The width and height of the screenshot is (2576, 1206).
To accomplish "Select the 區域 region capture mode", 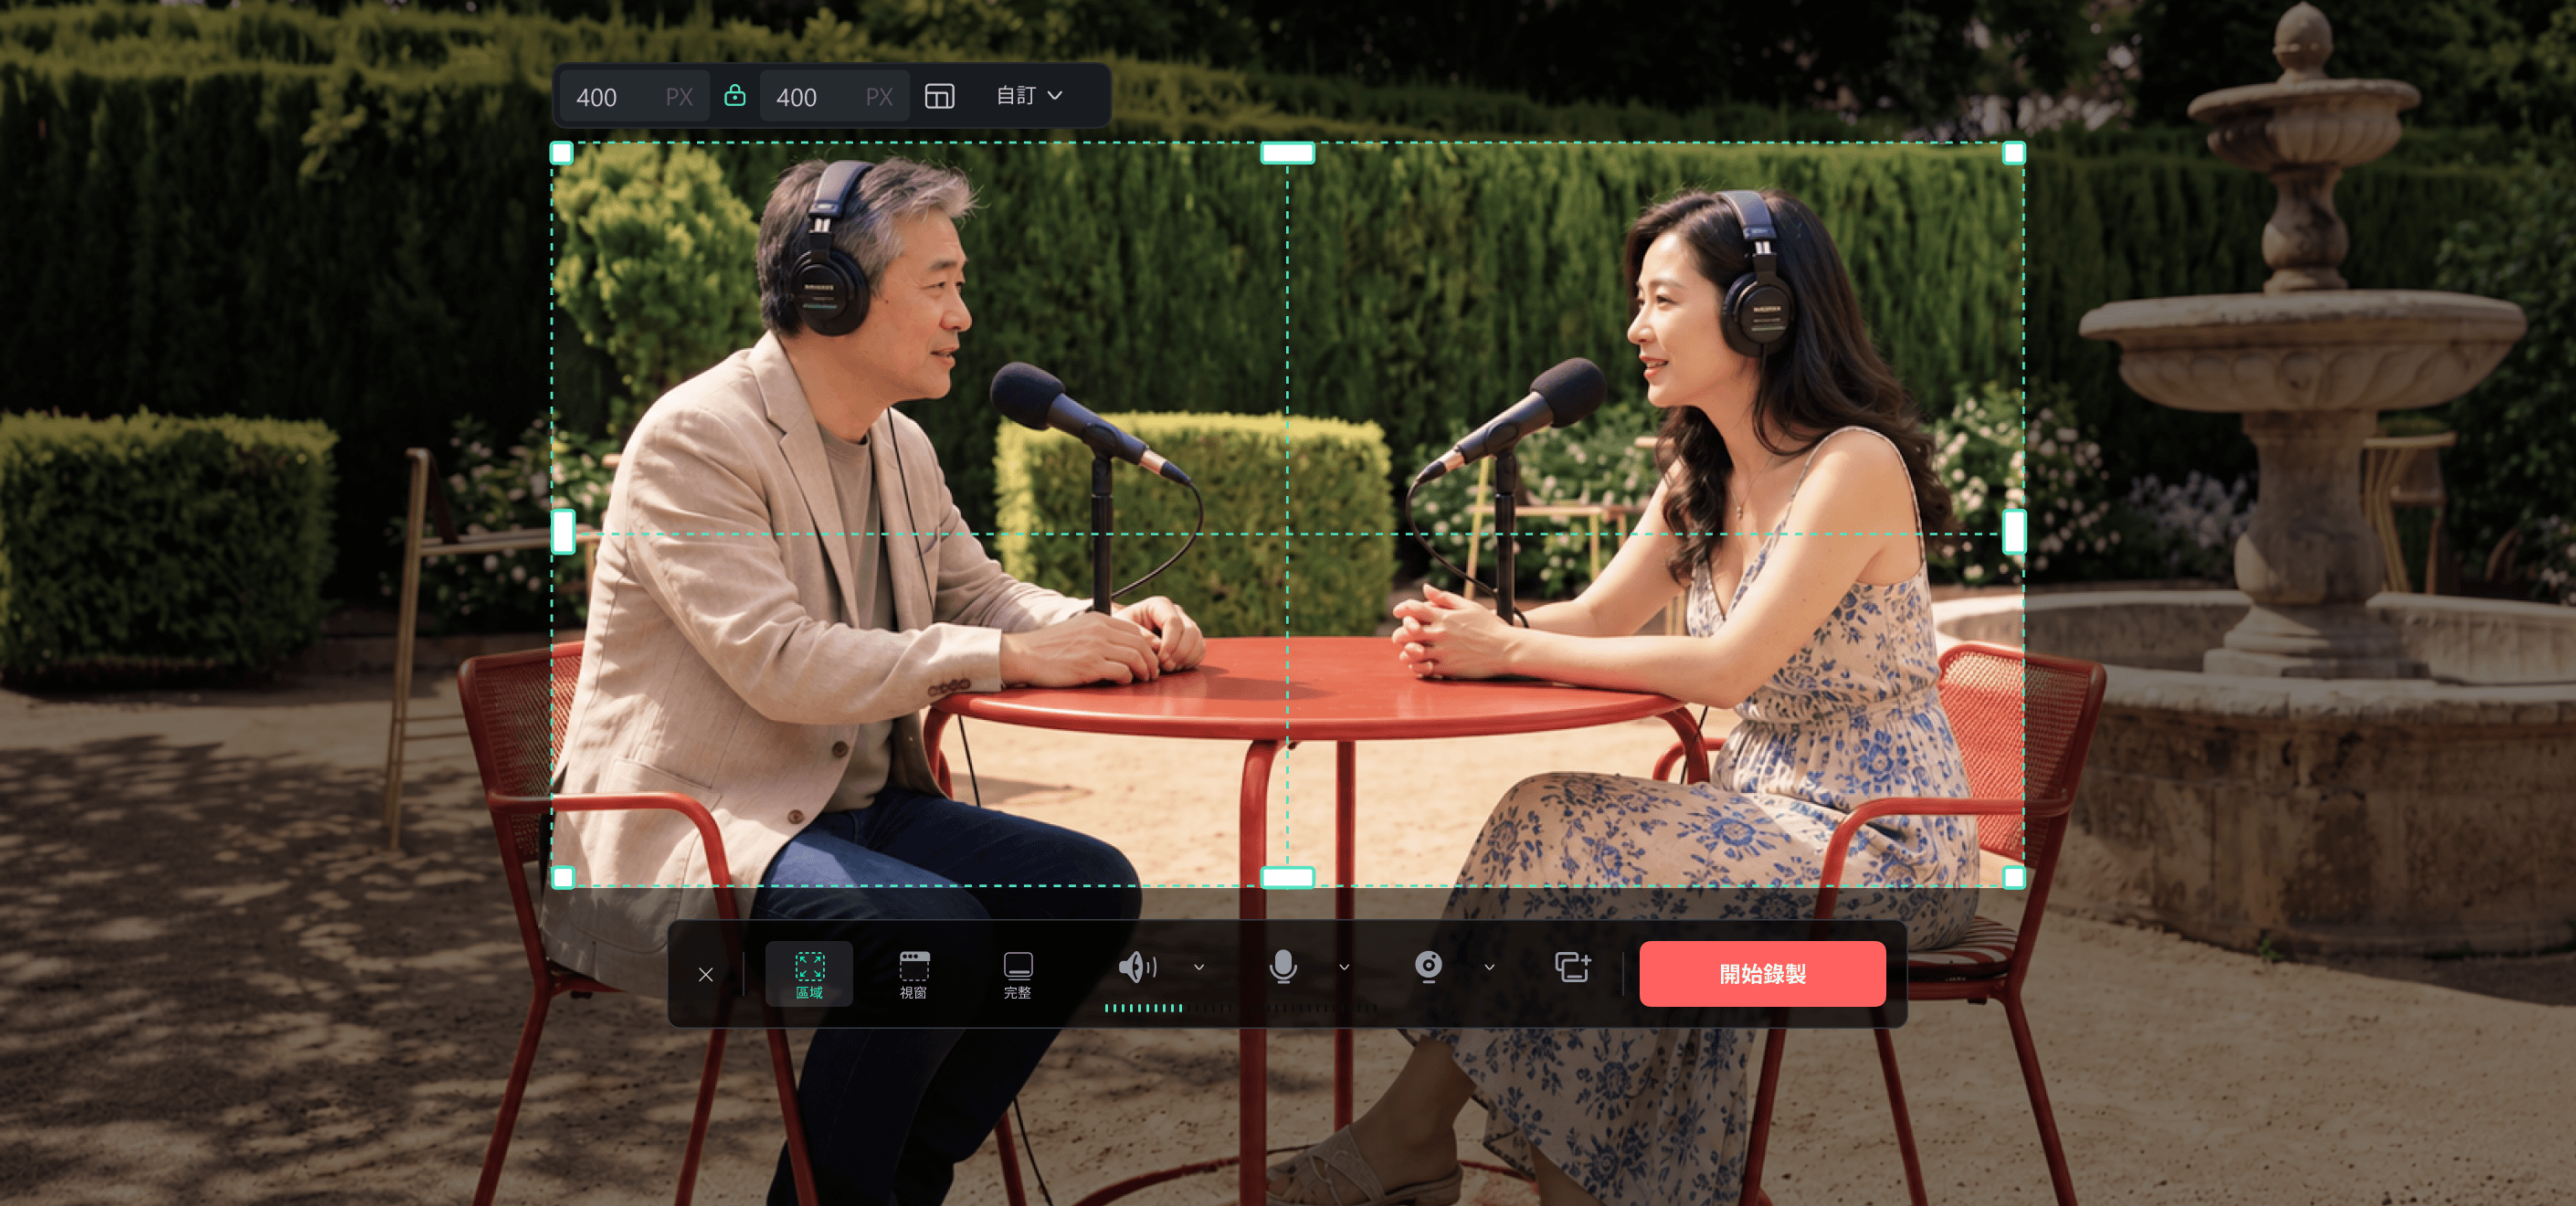I will click(809, 974).
